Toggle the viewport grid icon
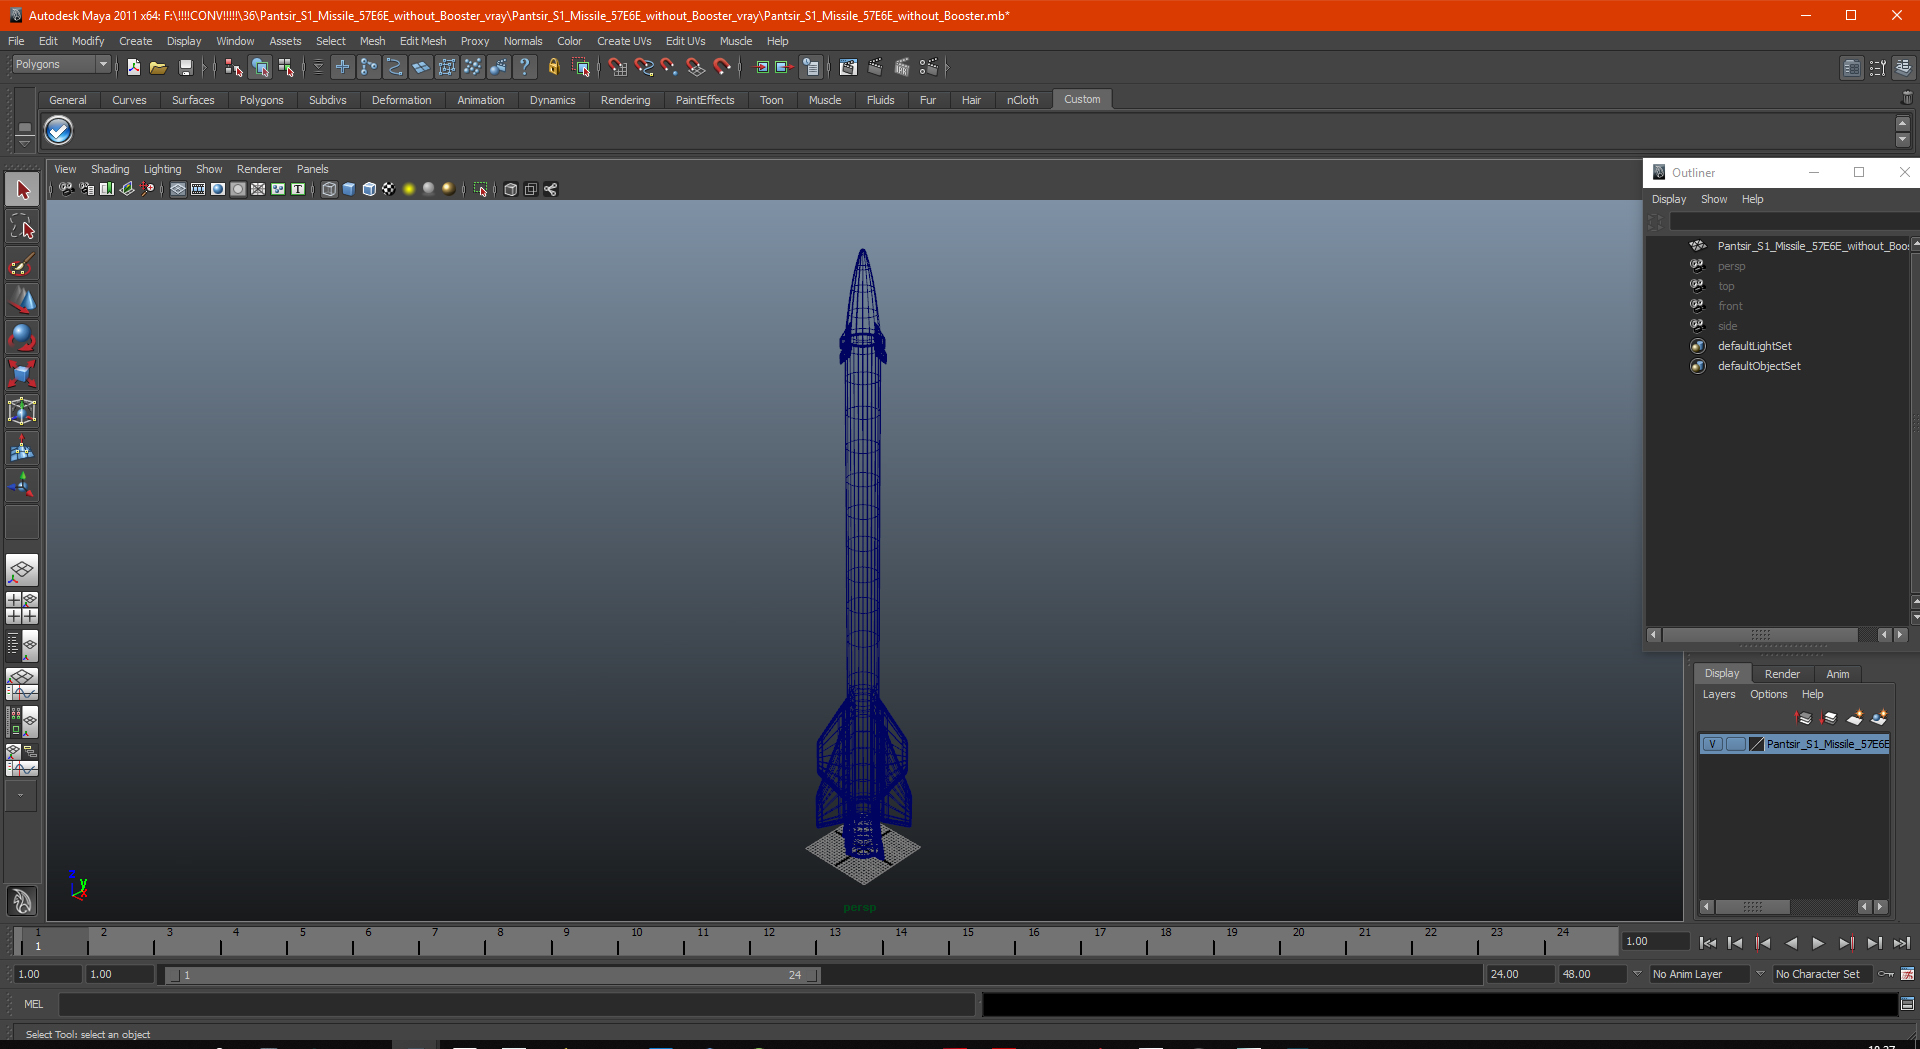Image resolution: width=1920 pixels, height=1049 pixels. (178, 189)
